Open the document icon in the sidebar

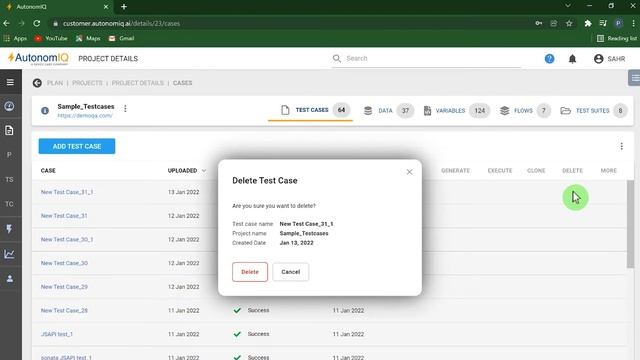9,131
